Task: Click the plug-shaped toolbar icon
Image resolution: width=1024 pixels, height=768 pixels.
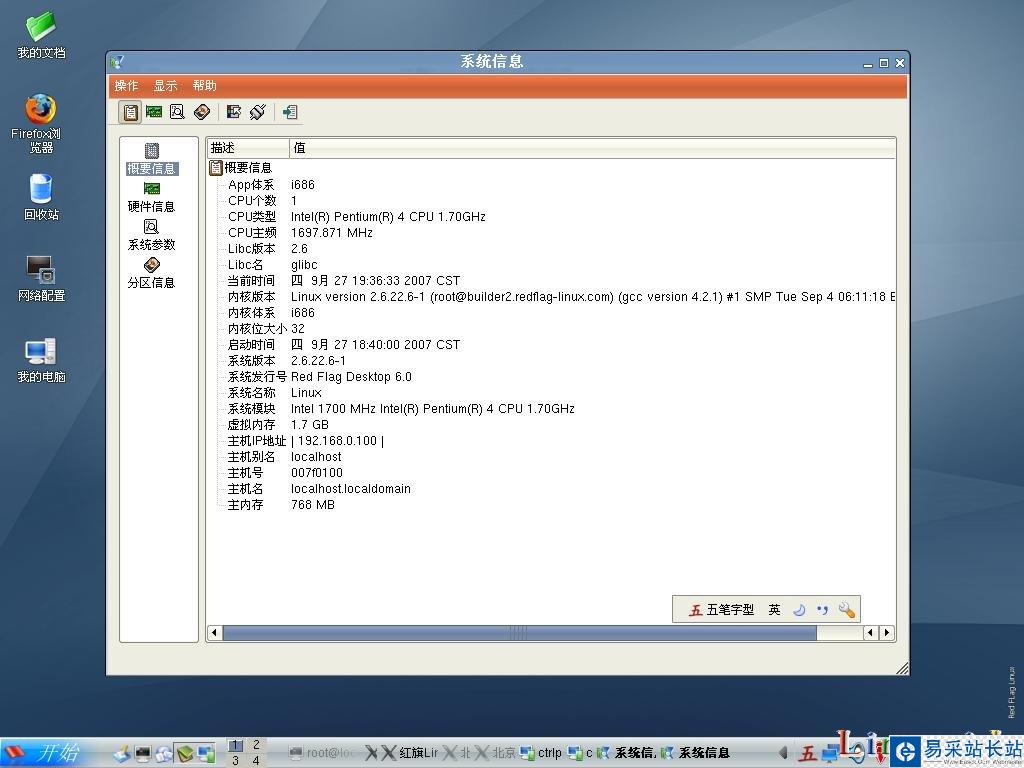Action: 257,111
